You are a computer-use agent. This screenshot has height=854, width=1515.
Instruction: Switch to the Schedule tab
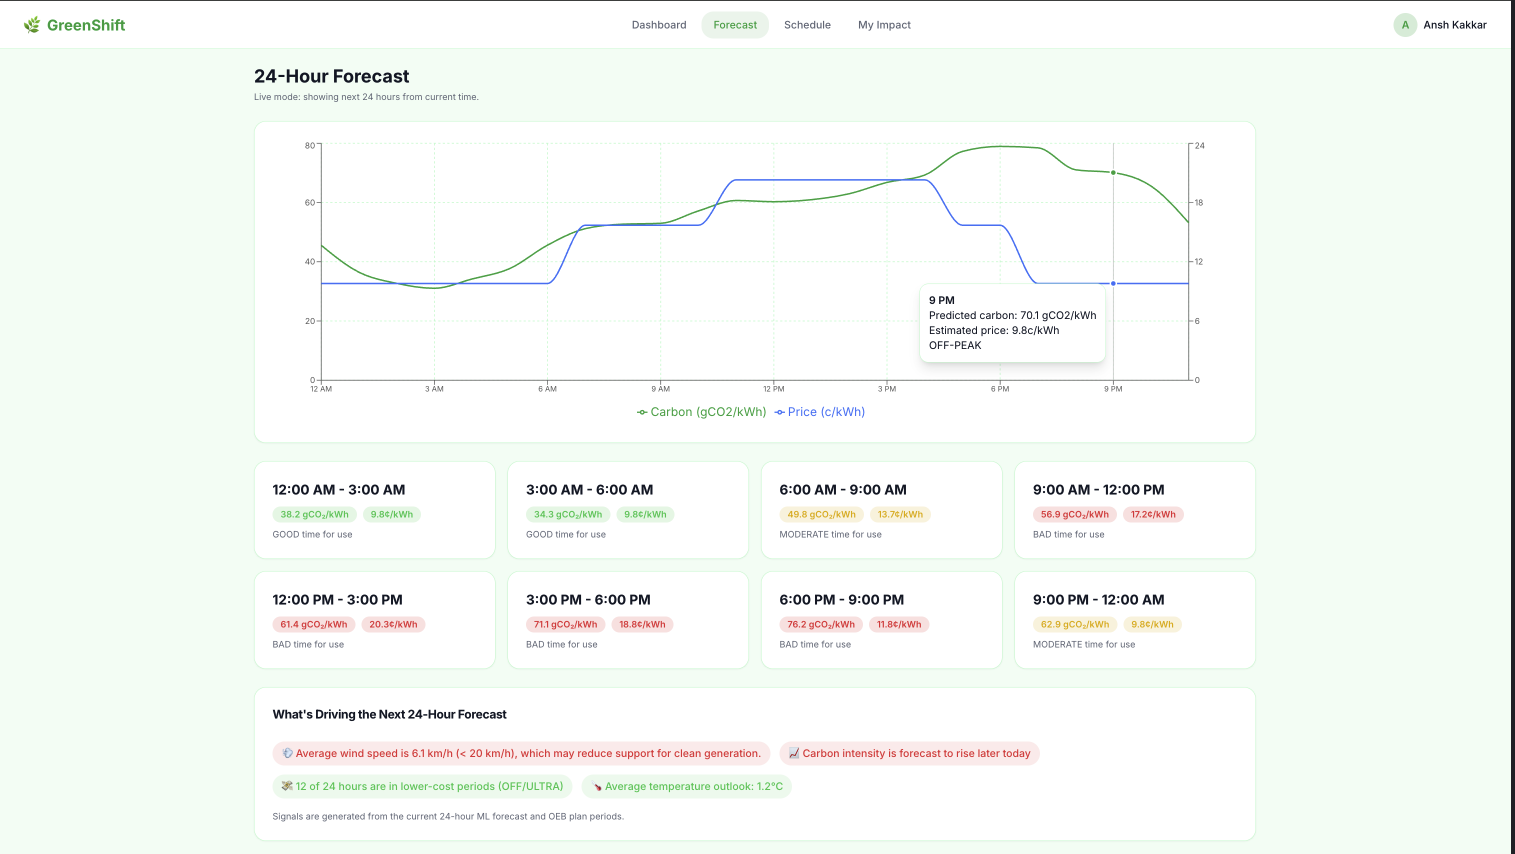coord(807,25)
